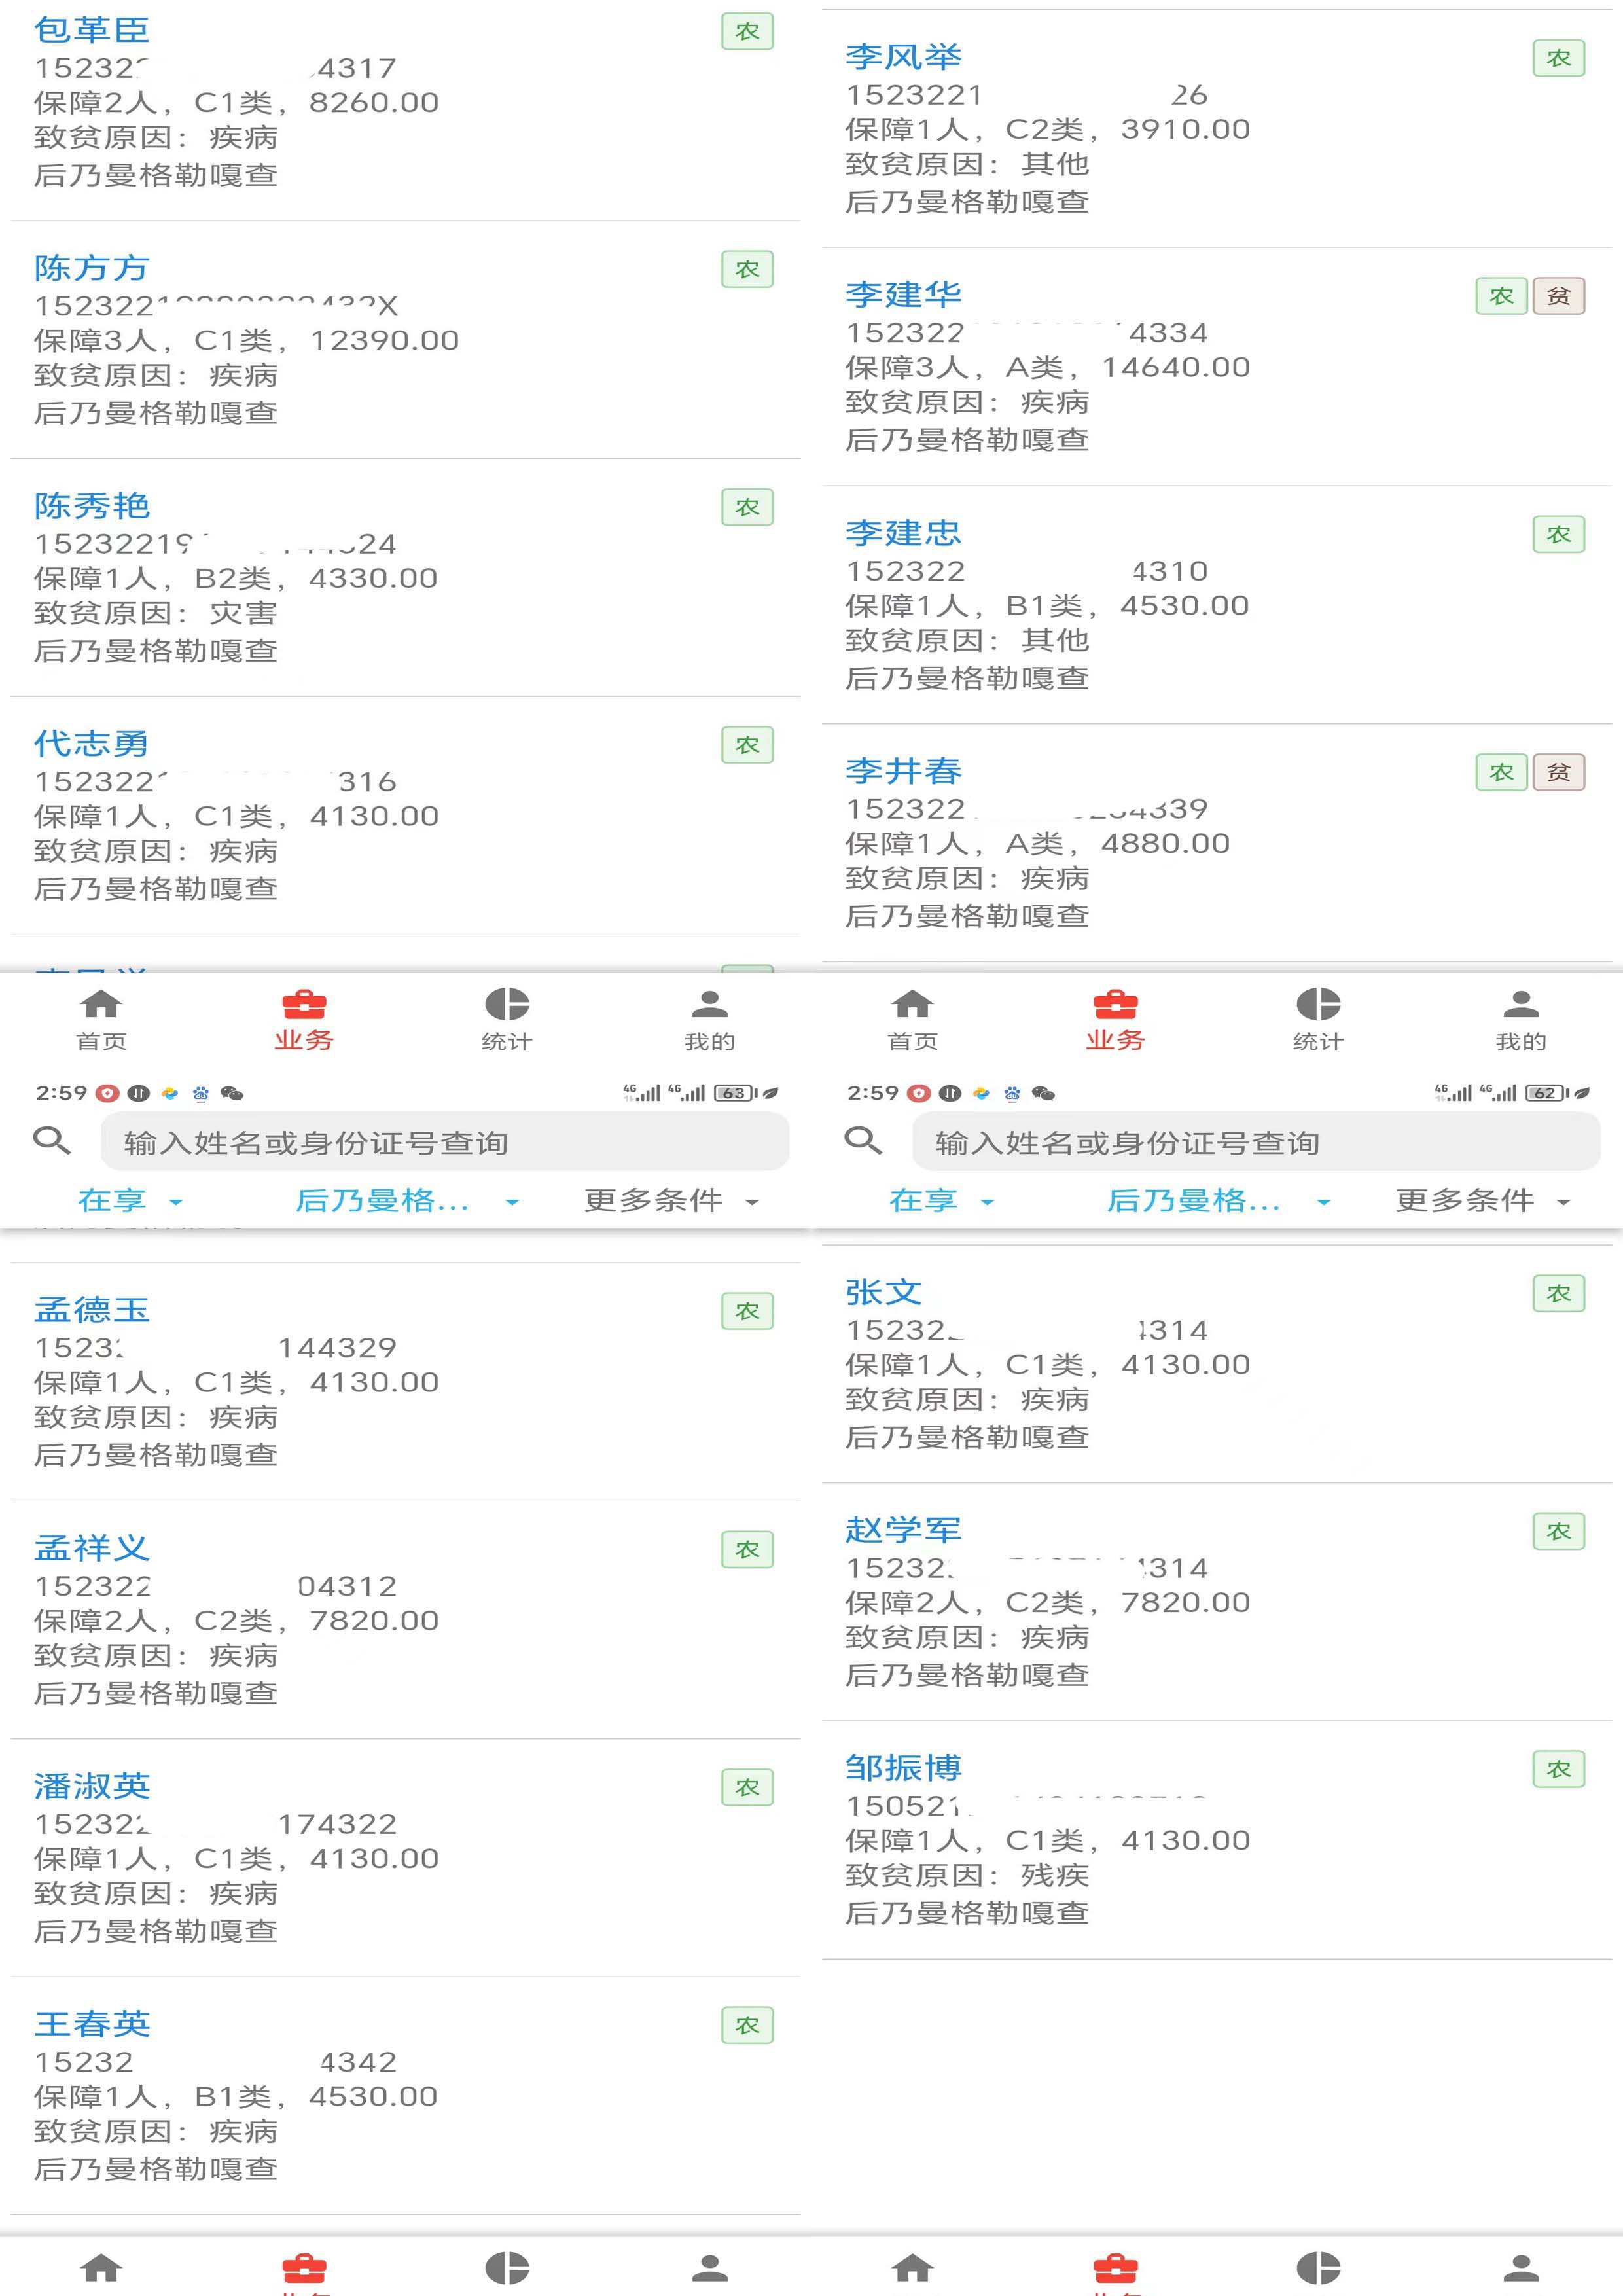The height and width of the screenshot is (2296, 1623).
Task: Tap the green 农 badge beside 包革臣
Action: pos(747,32)
